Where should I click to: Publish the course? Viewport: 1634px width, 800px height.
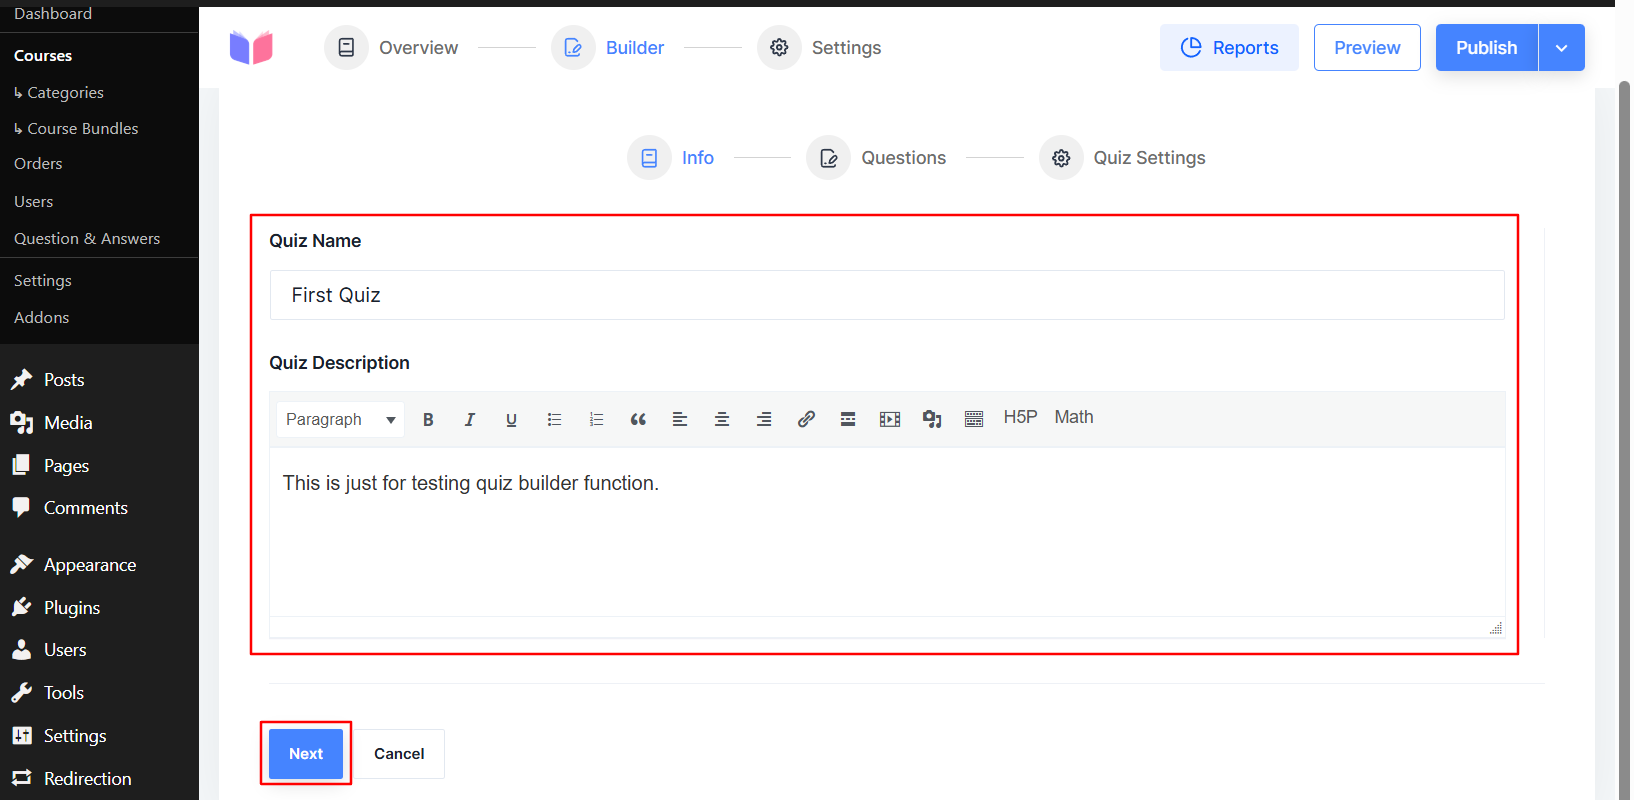[1486, 48]
